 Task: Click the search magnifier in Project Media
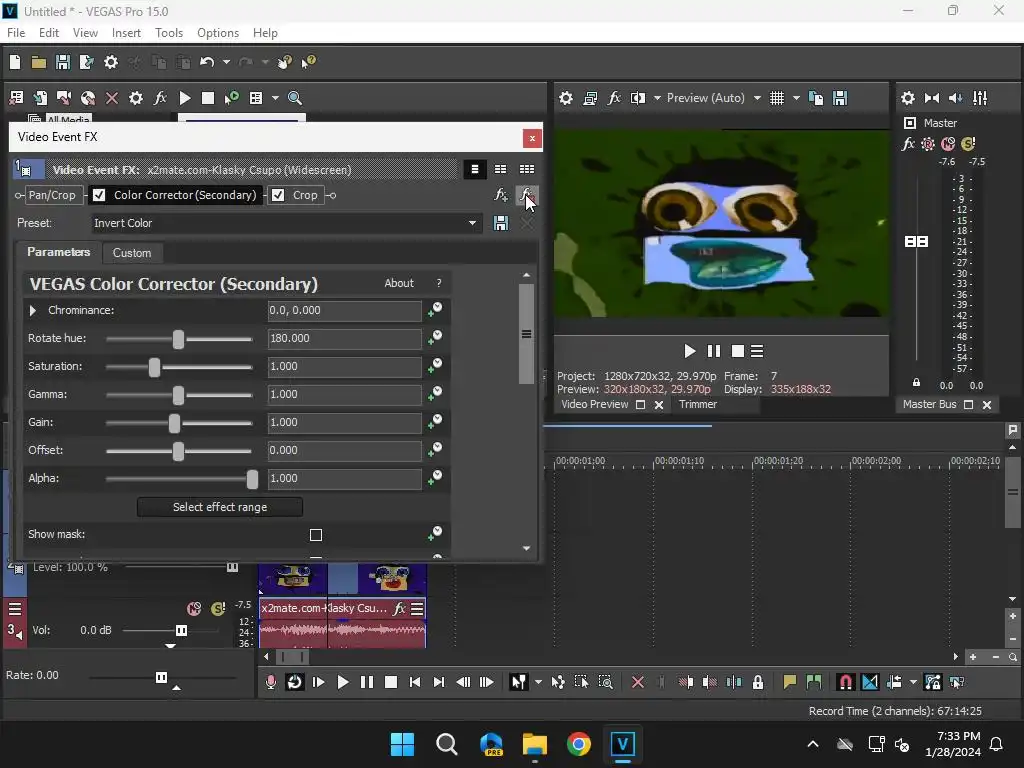point(295,98)
